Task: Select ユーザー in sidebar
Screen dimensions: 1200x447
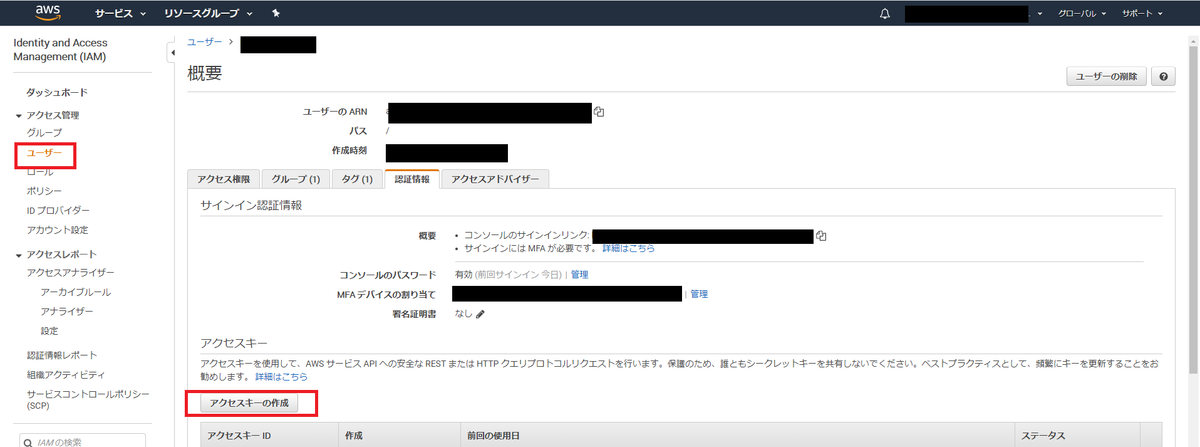Action: (44, 152)
